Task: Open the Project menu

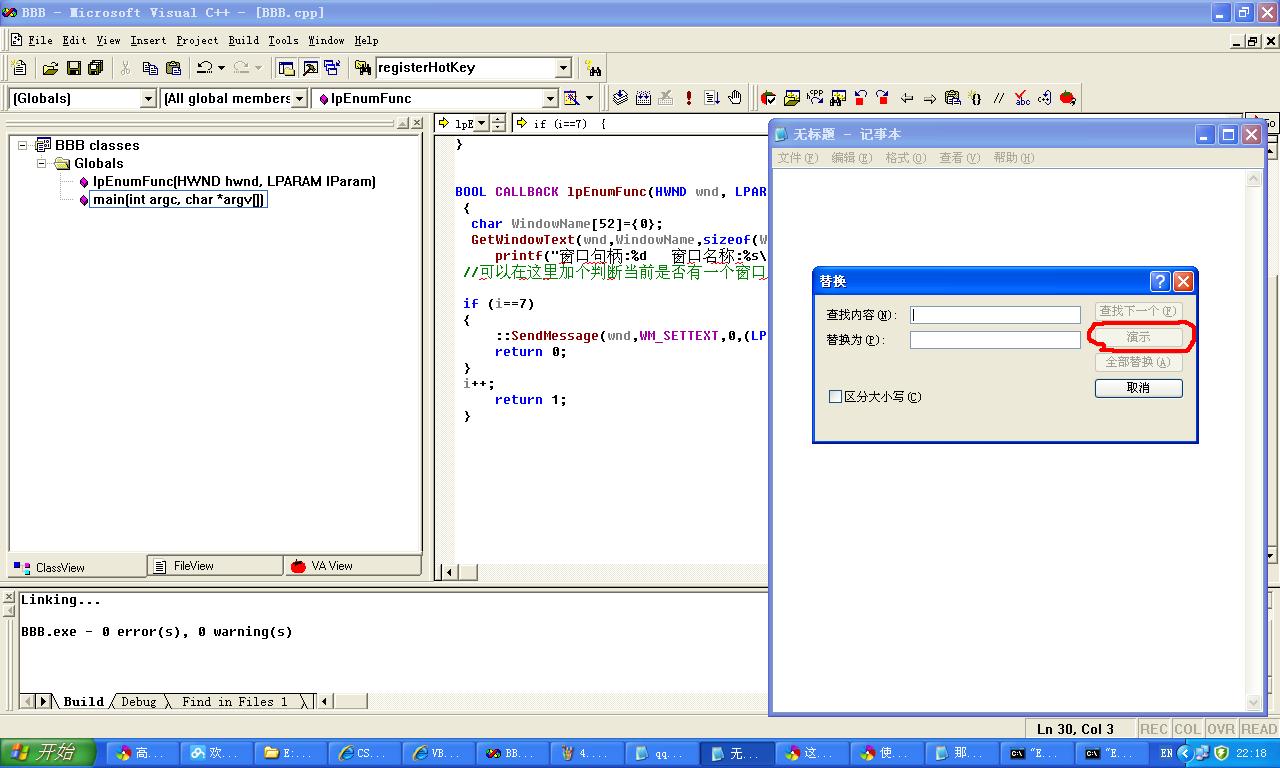Action: (x=197, y=40)
